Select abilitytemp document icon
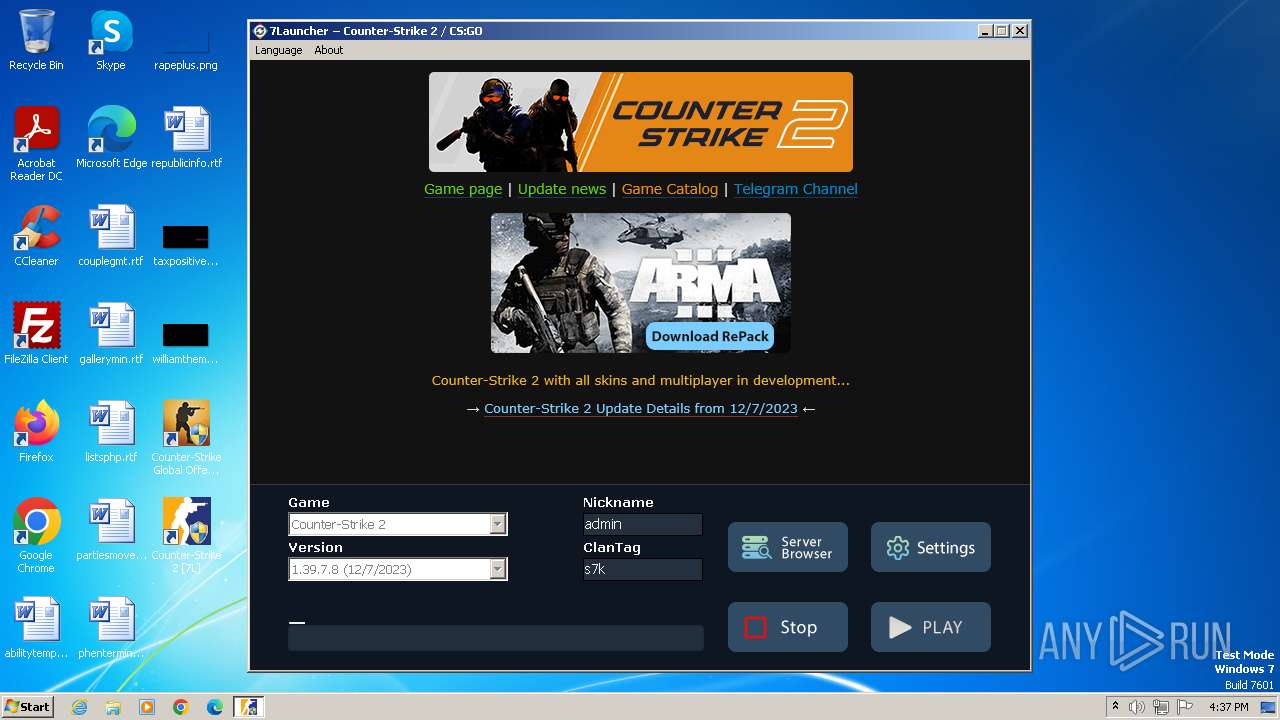 (36, 627)
